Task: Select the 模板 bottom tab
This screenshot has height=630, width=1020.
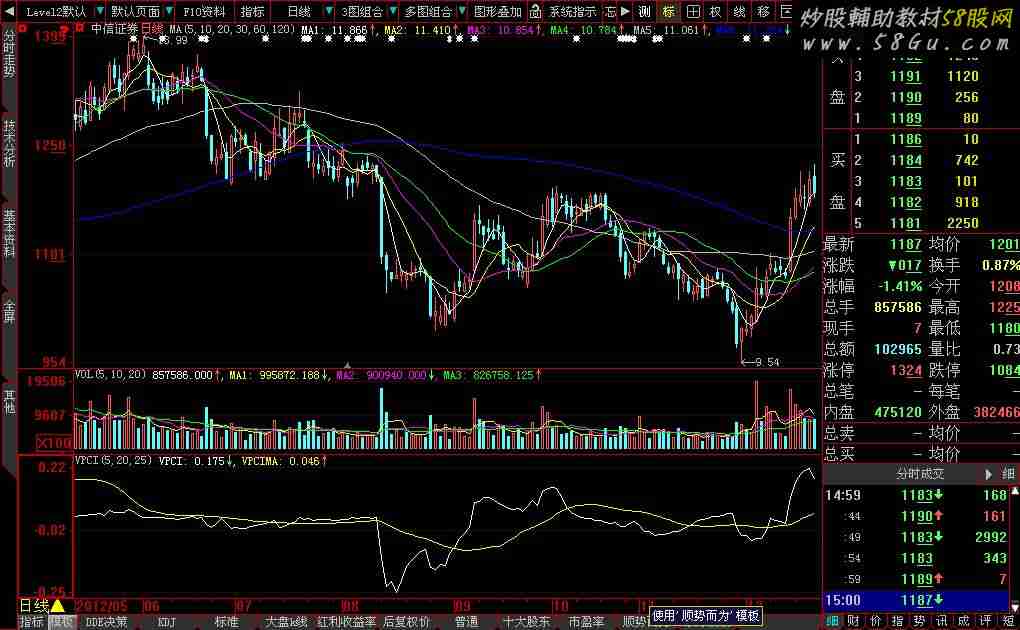Action: (62, 622)
